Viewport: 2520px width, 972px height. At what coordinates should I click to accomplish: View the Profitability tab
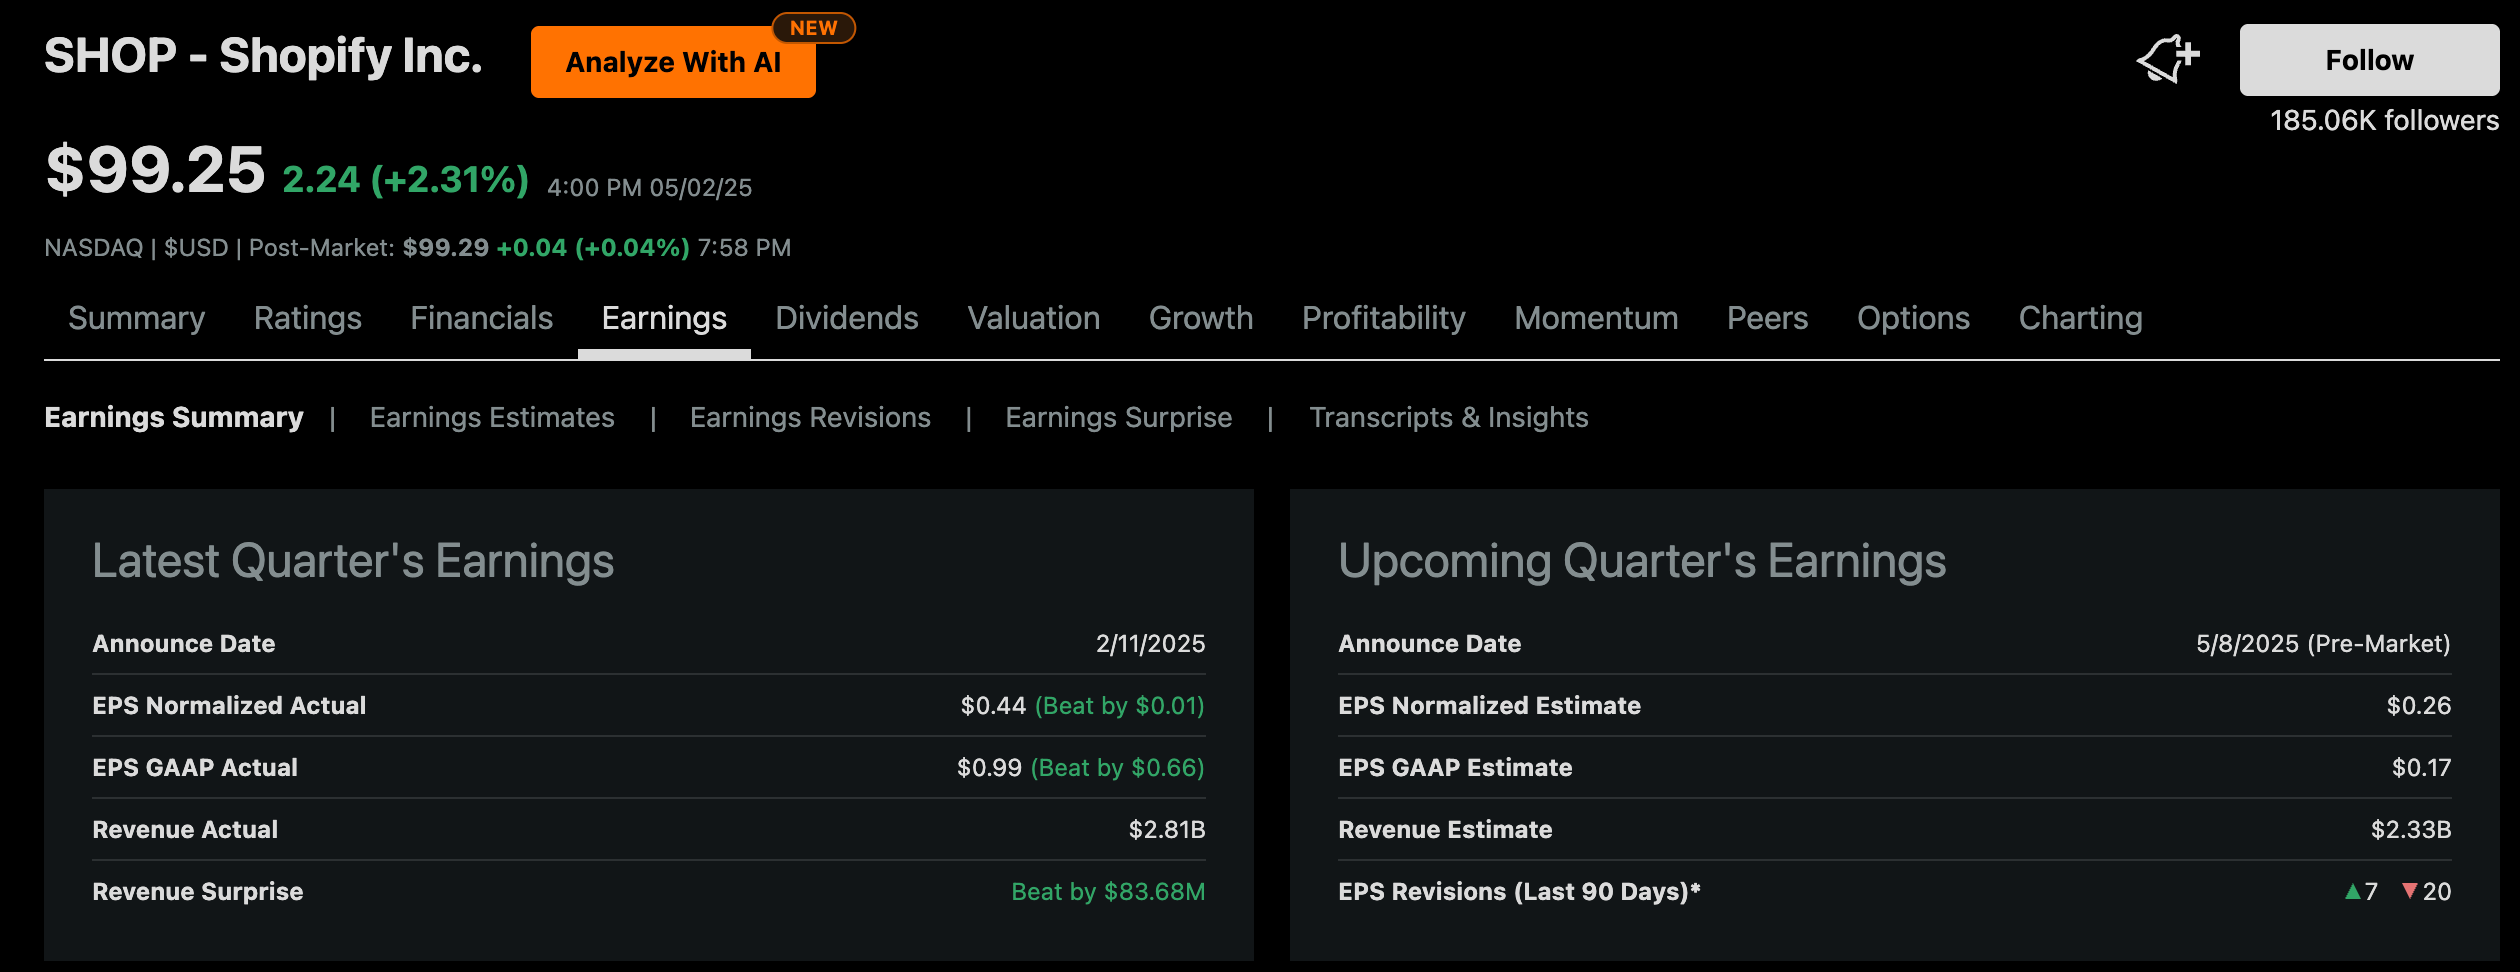coord(1384,318)
